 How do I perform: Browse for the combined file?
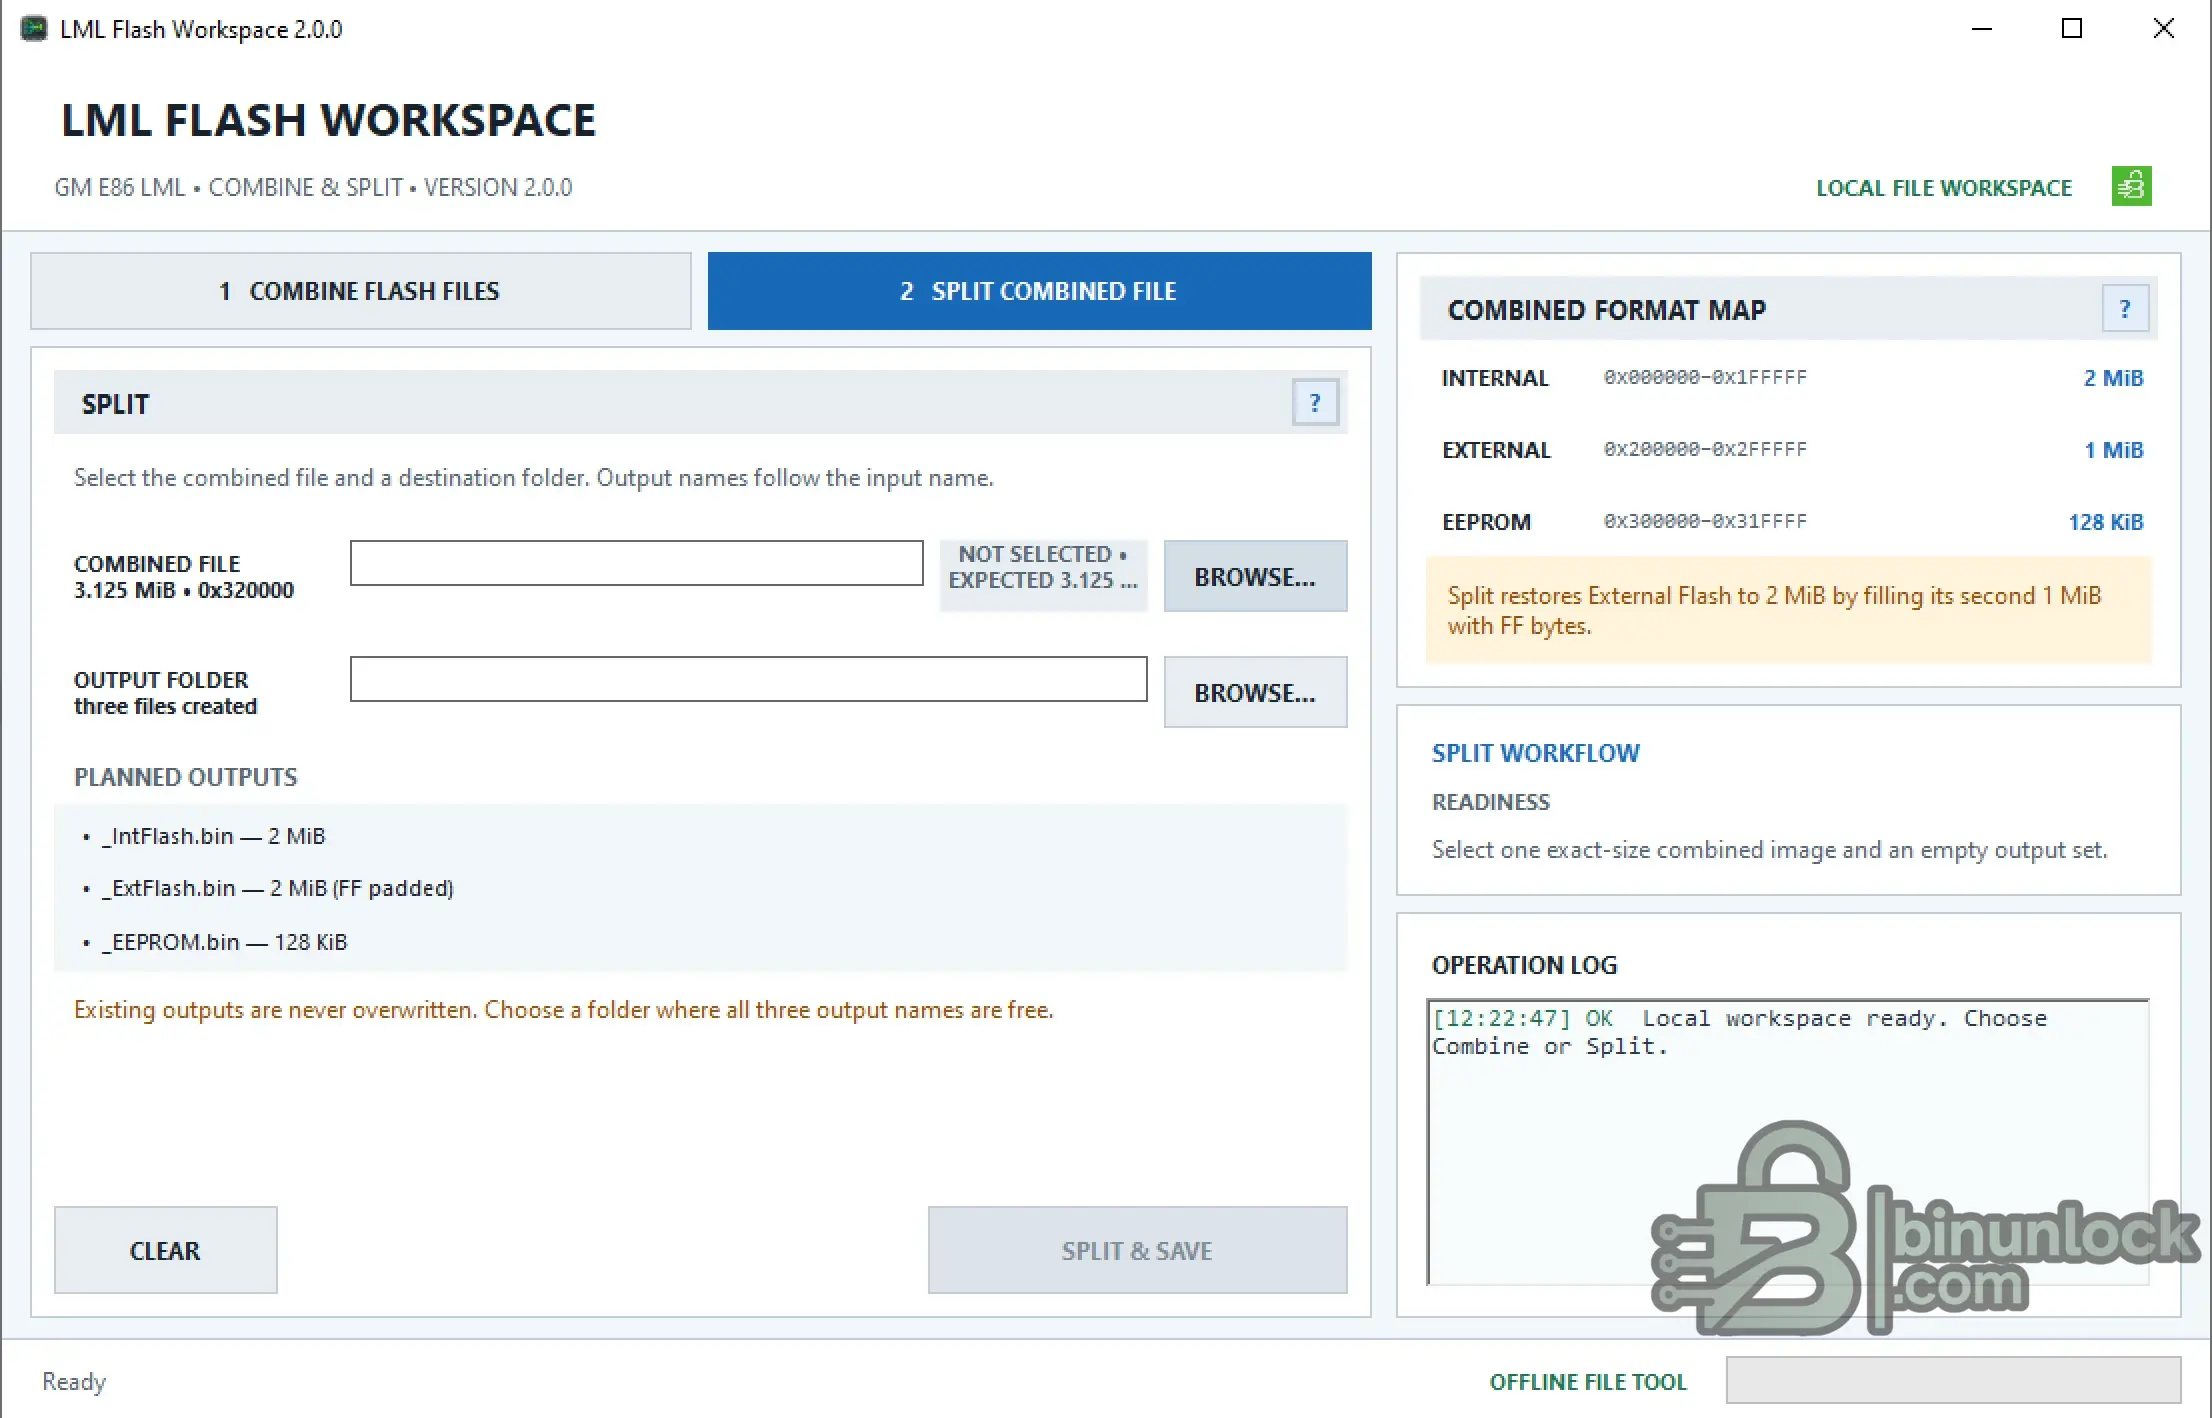1255,577
